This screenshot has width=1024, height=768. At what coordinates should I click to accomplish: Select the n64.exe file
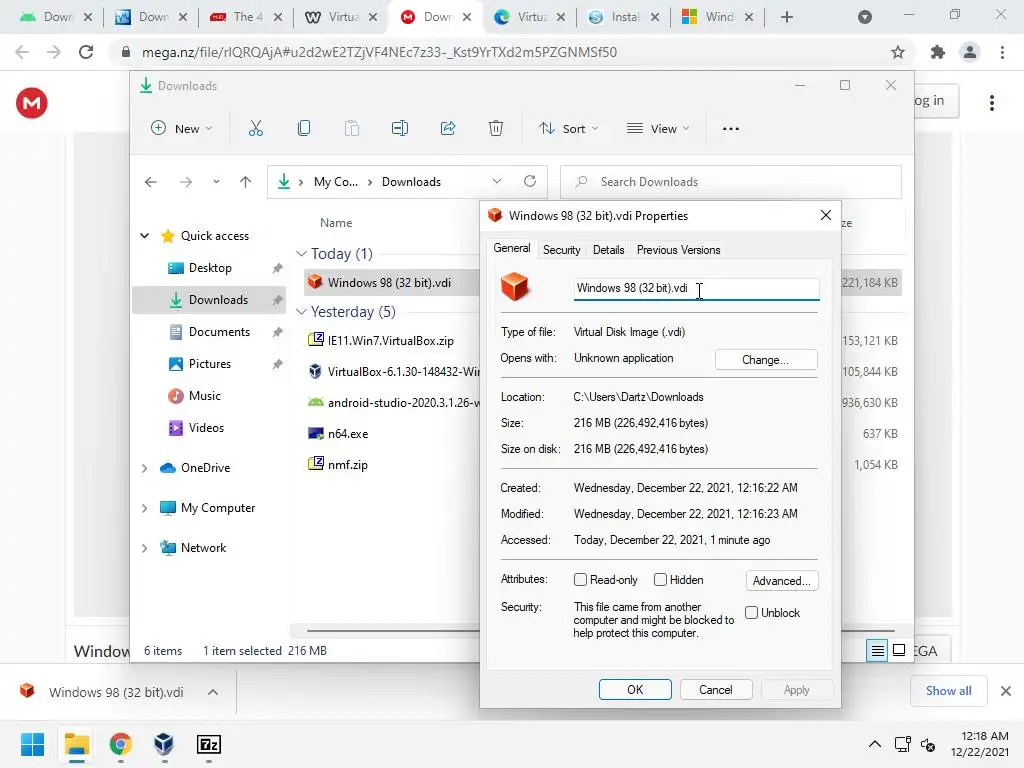348,434
